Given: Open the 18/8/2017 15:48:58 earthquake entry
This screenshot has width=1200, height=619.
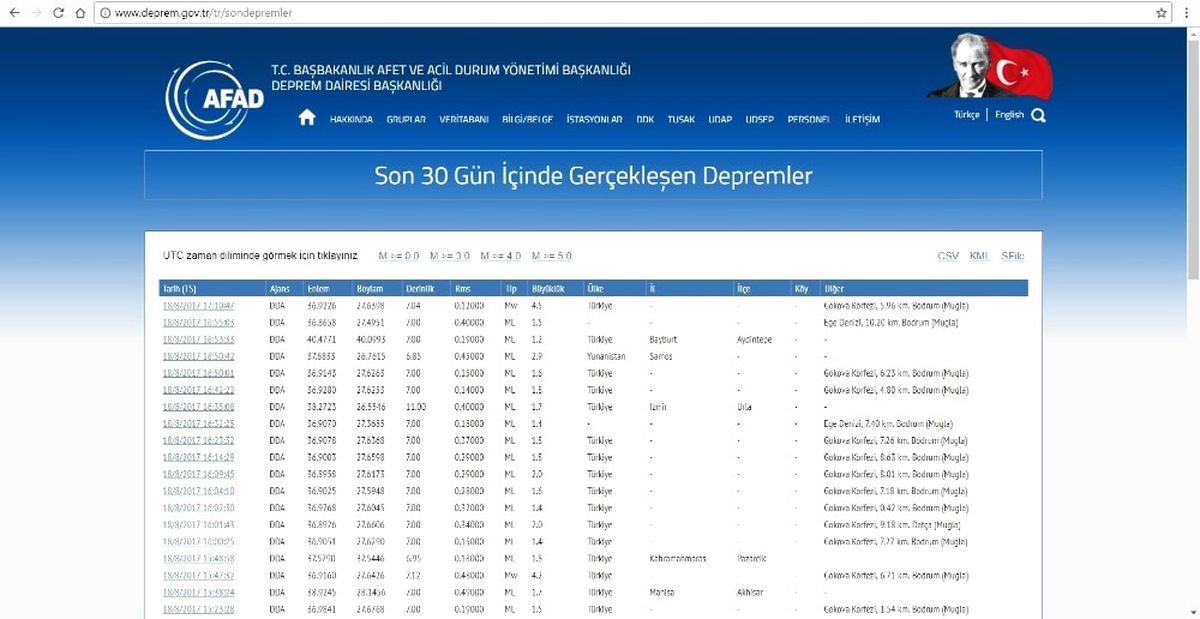Looking at the screenshot, I should click(198, 558).
